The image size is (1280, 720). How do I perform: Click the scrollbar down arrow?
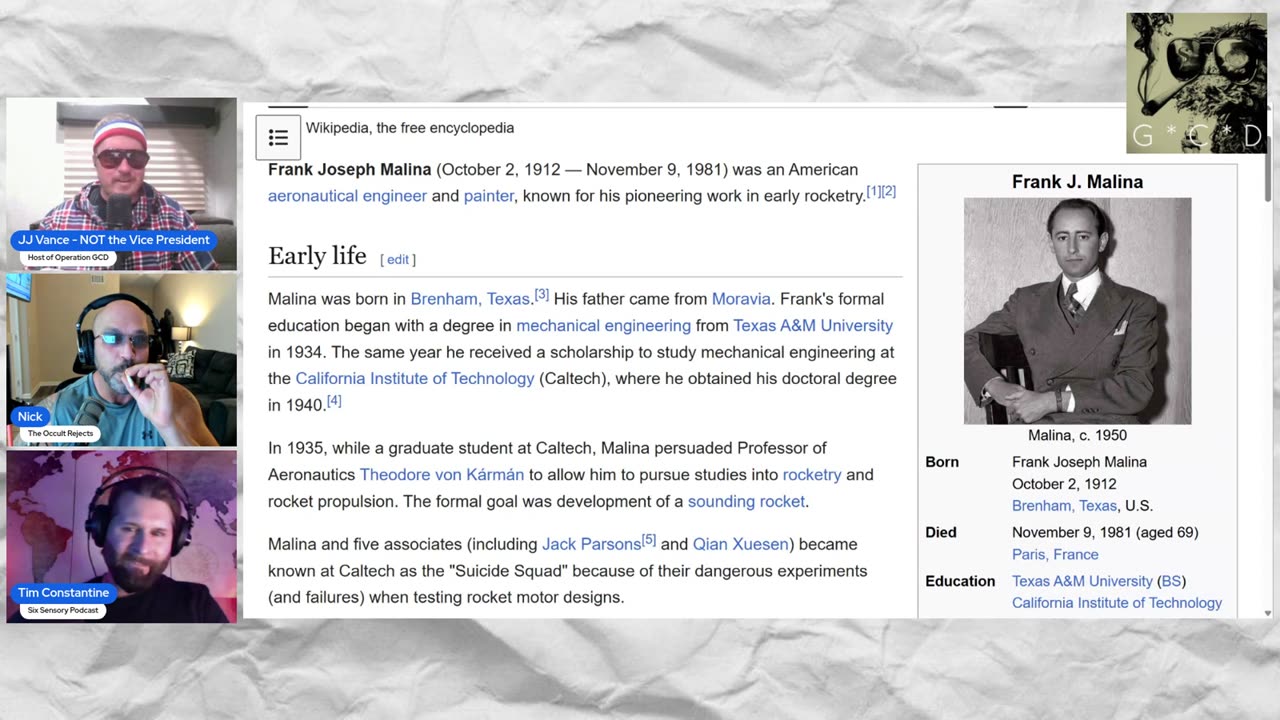coord(1268,613)
